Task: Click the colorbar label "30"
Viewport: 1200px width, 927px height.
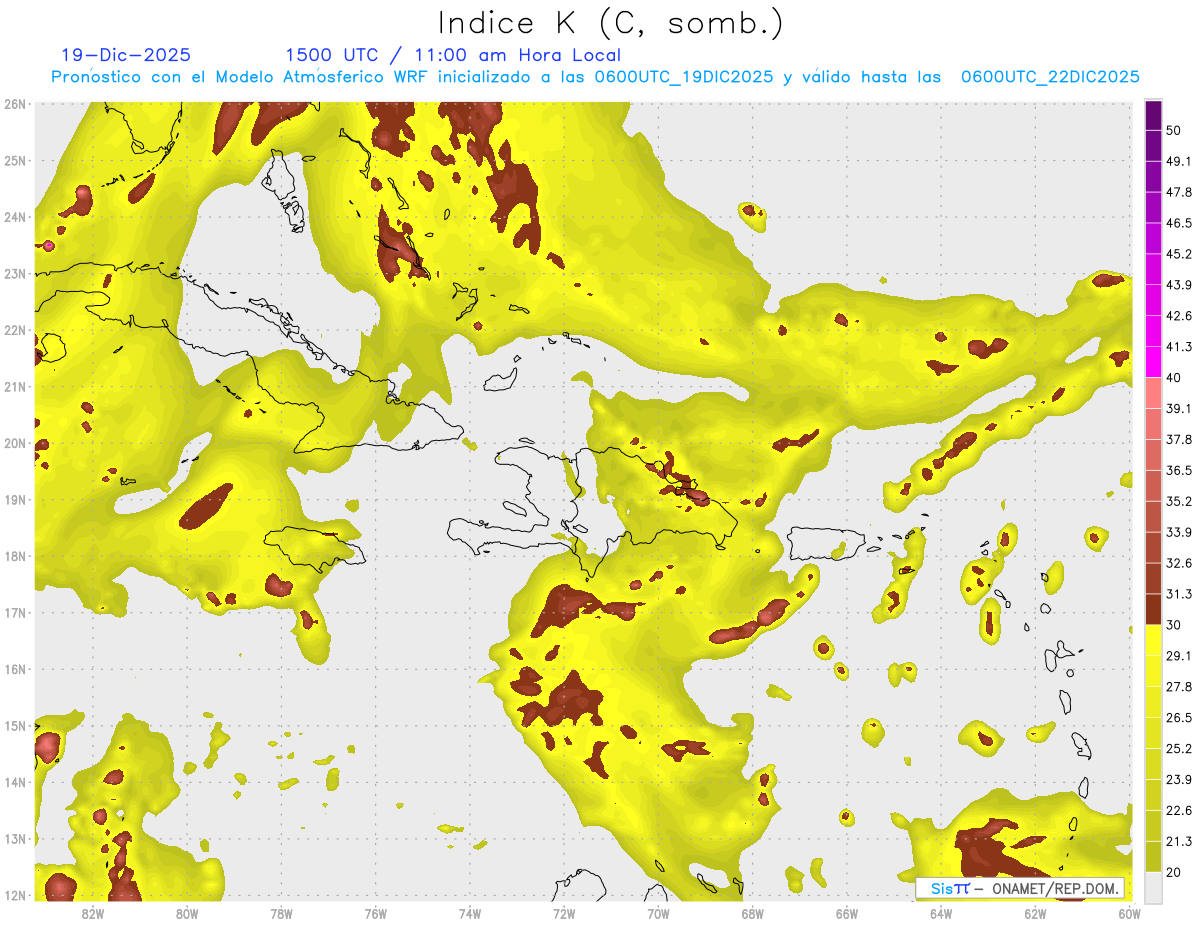Action: 1174,625
